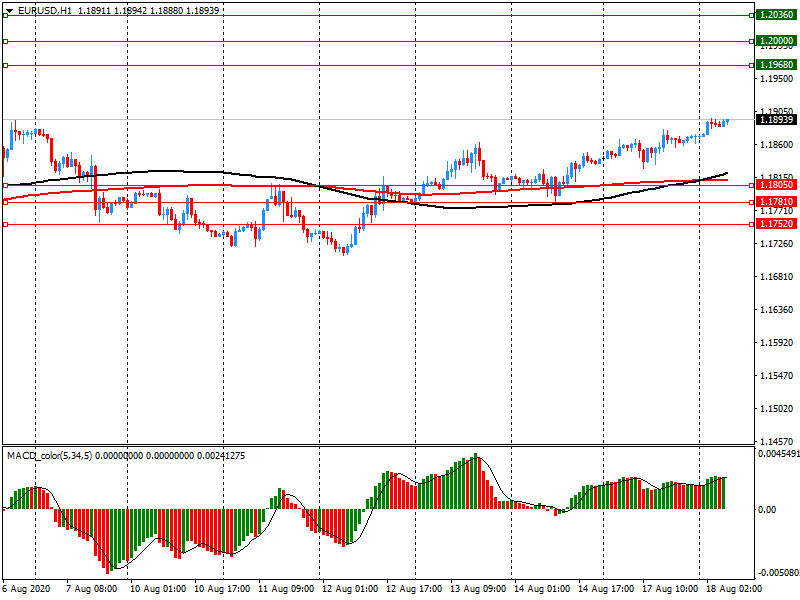Viewport: 800px width, 600px height.
Task: Click the EURUSD,H1 chart title text
Action: click(44, 10)
